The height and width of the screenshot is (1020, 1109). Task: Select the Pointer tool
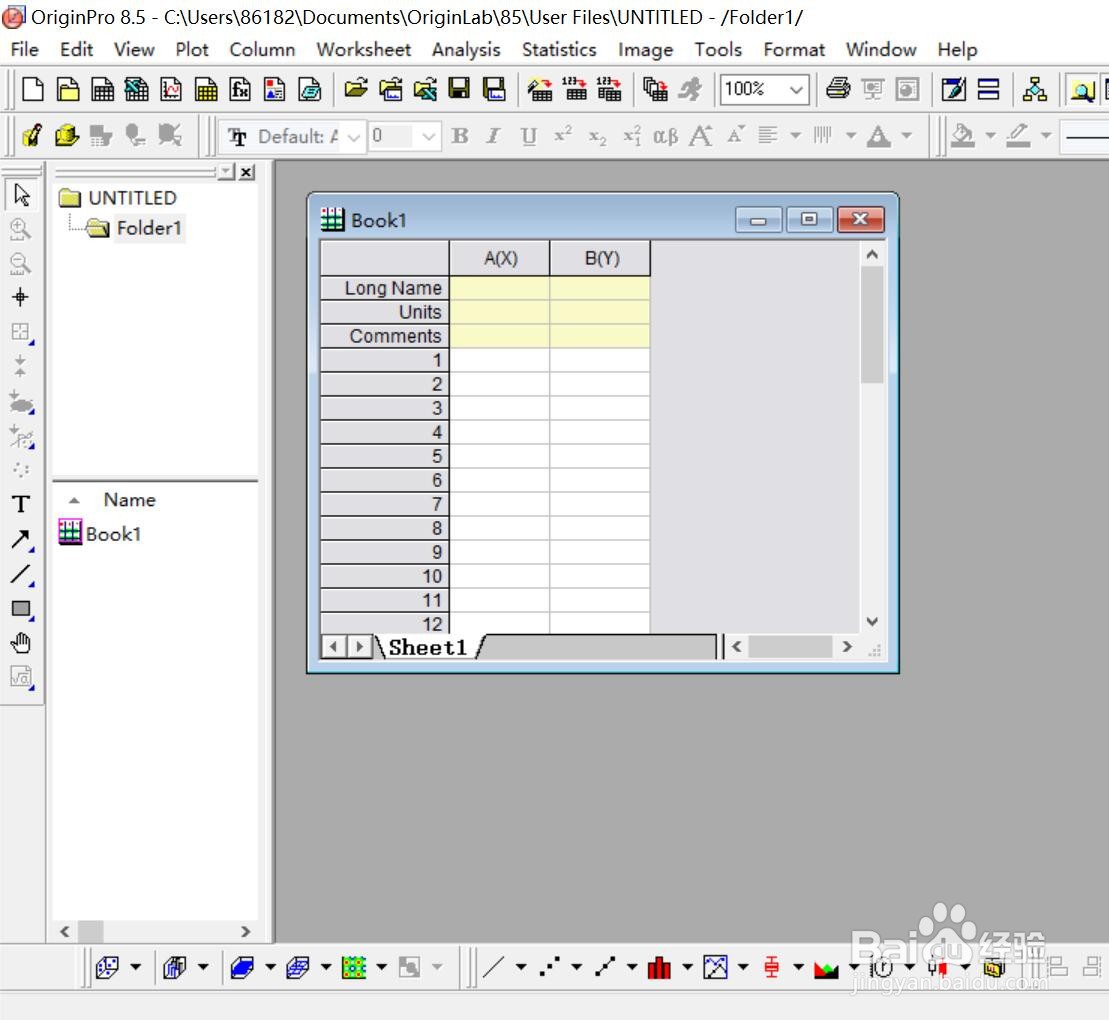pos(21,195)
